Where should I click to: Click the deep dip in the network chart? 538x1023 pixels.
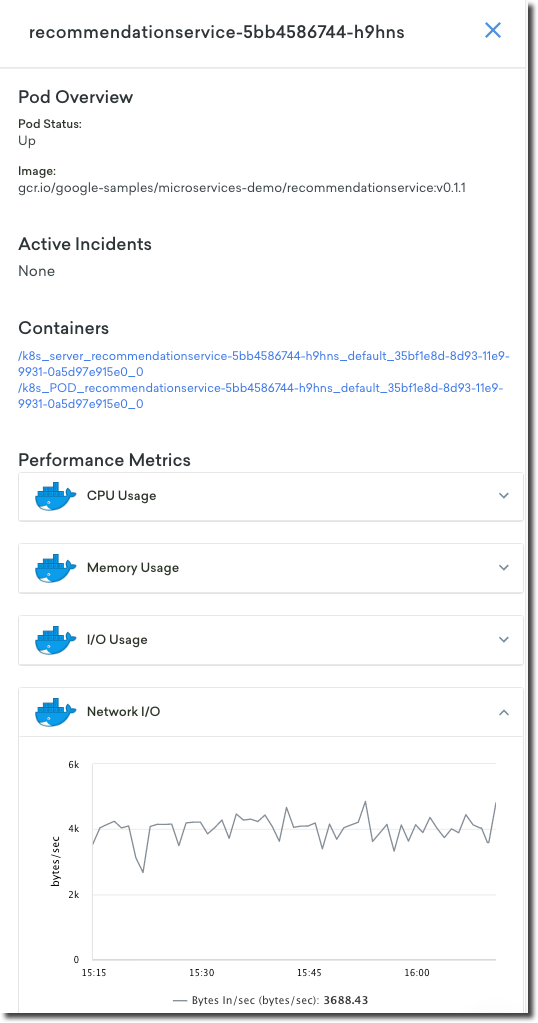click(x=143, y=872)
